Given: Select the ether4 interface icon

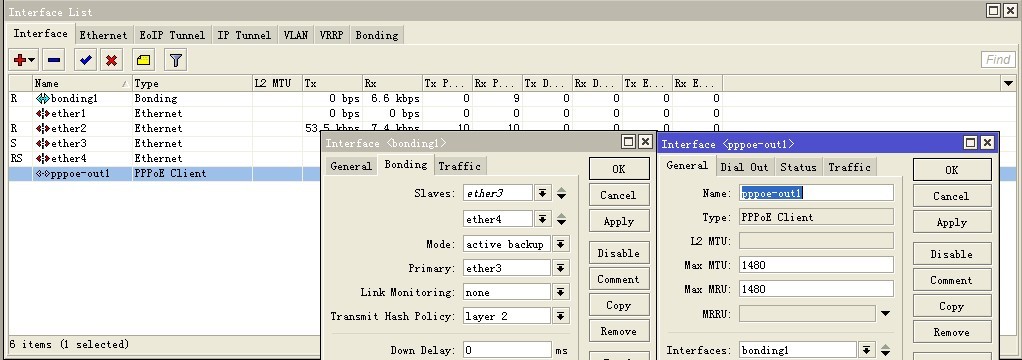Looking at the screenshot, I should pos(42,158).
